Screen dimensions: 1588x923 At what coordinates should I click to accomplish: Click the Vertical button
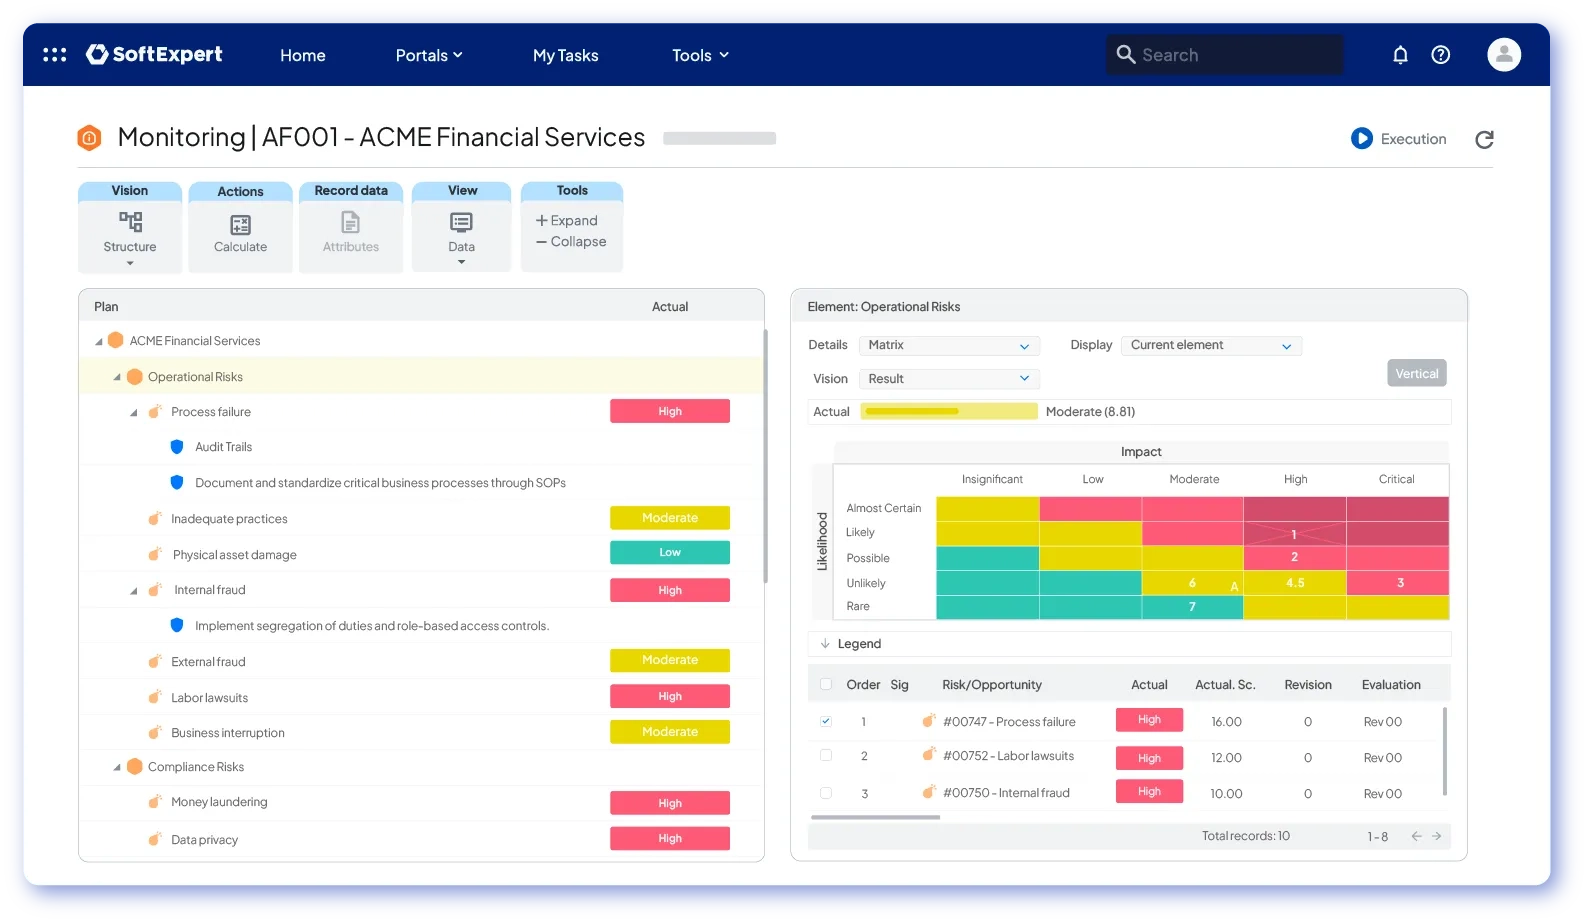pos(1417,374)
